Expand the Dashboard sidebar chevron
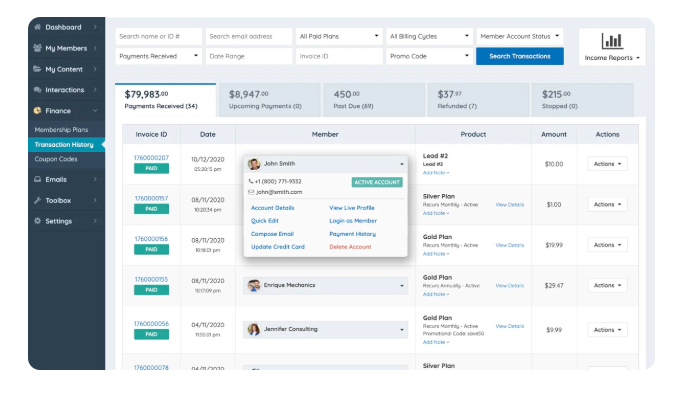Screen dimensions: 674x396 95,27
